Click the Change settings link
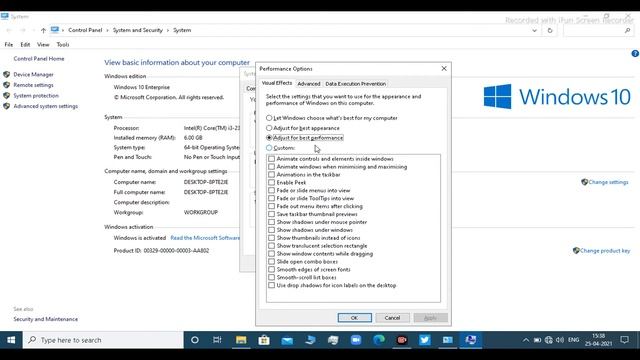Viewport: 640px width, 360px height. coord(608,182)
